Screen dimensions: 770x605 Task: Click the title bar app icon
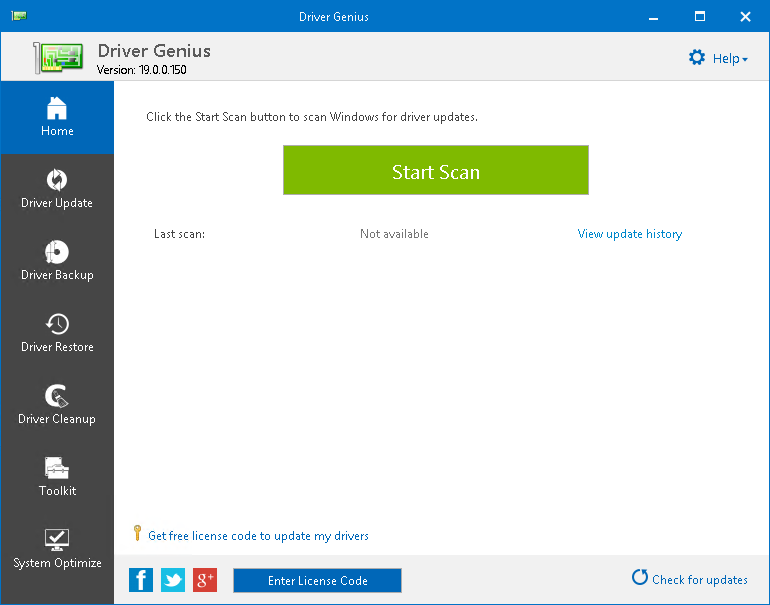click(x=19, y=16)
